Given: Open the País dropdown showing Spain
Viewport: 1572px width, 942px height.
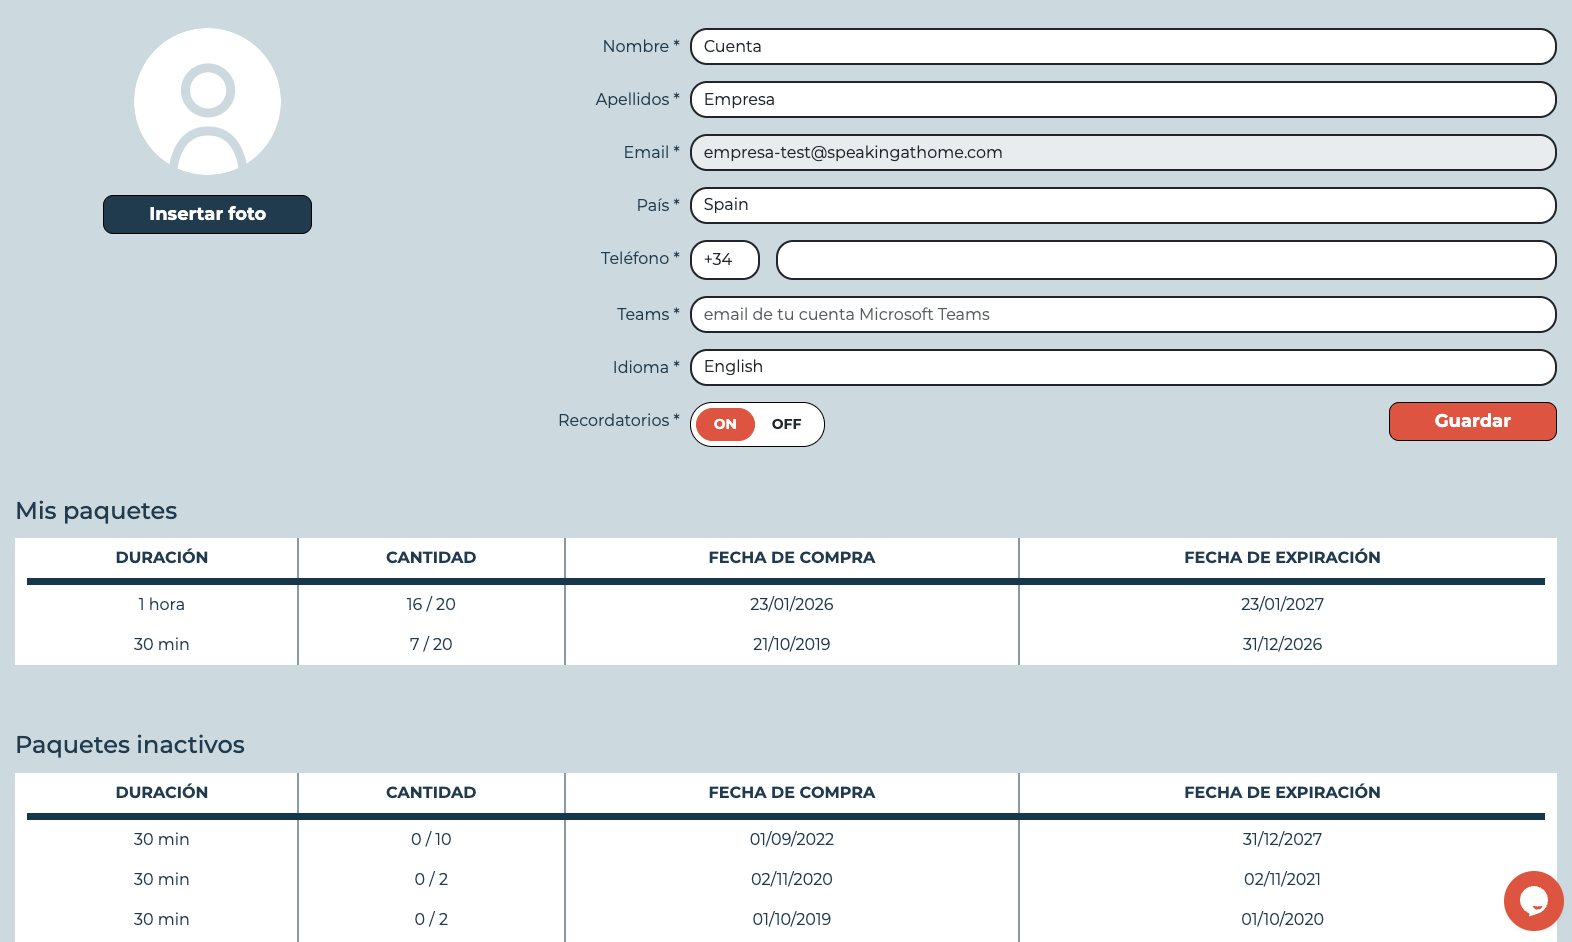Looking at the screenshot, I should tap(1123, 205).
